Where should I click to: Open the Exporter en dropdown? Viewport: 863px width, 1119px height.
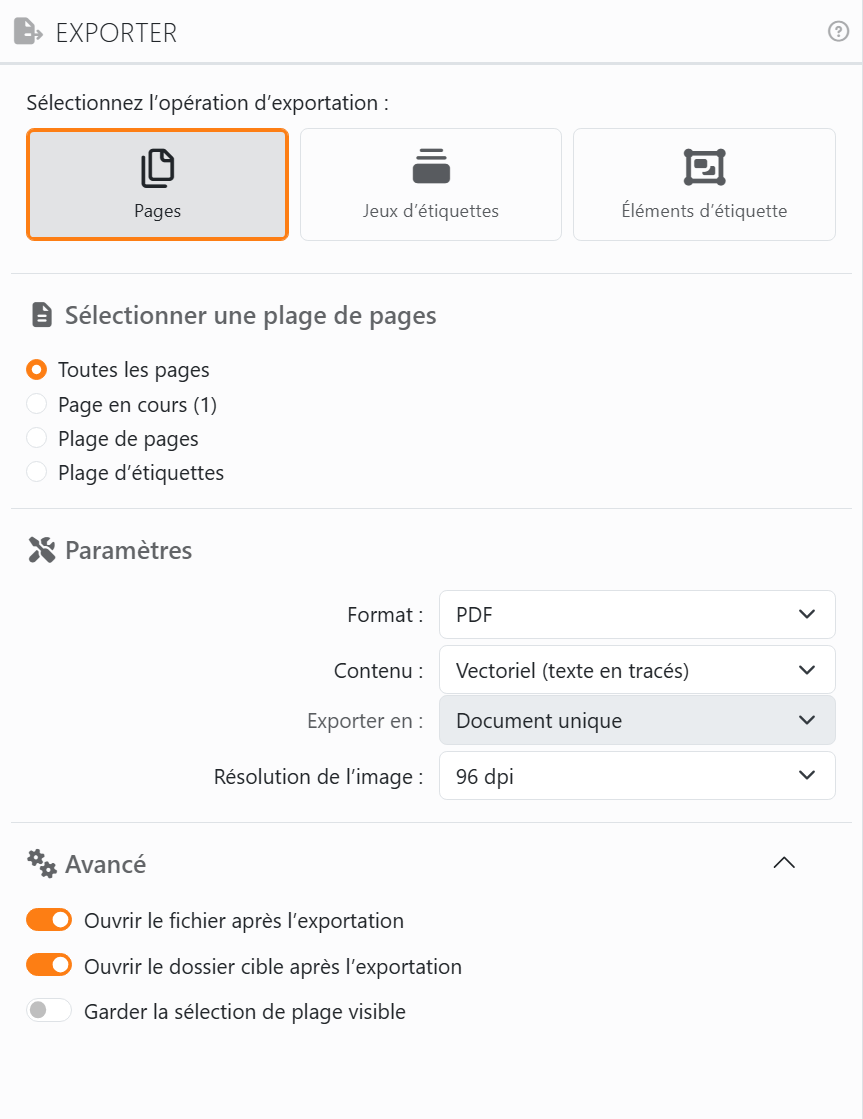pos(637,720)
